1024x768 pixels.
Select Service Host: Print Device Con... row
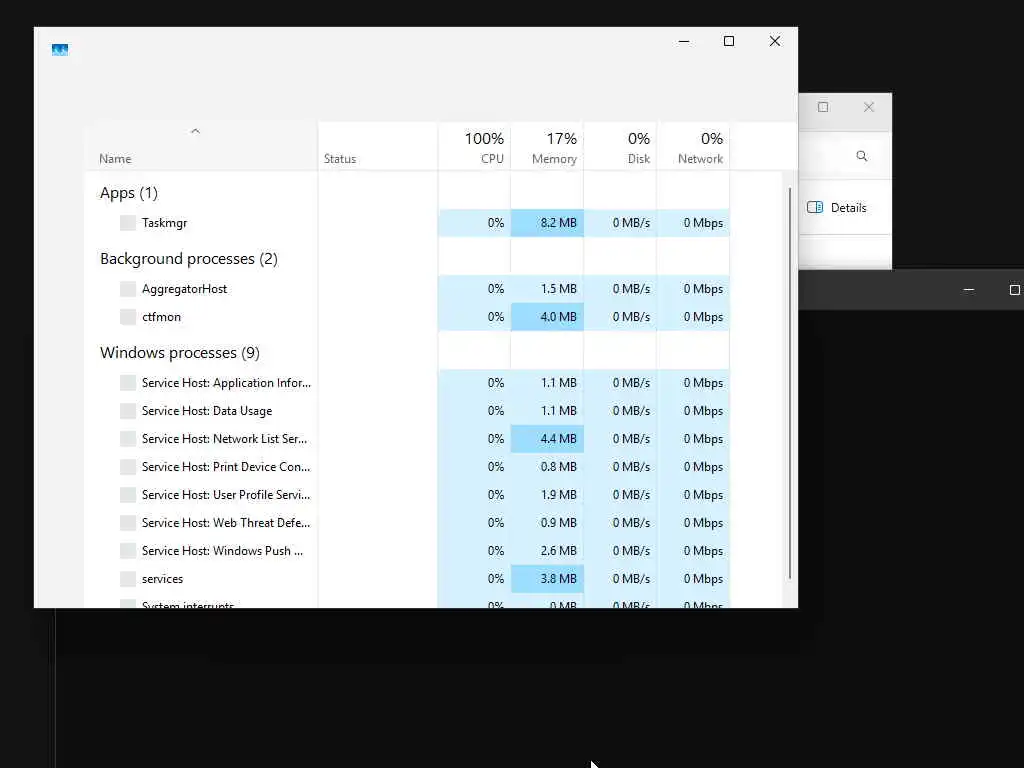click(x=408, y=467)
